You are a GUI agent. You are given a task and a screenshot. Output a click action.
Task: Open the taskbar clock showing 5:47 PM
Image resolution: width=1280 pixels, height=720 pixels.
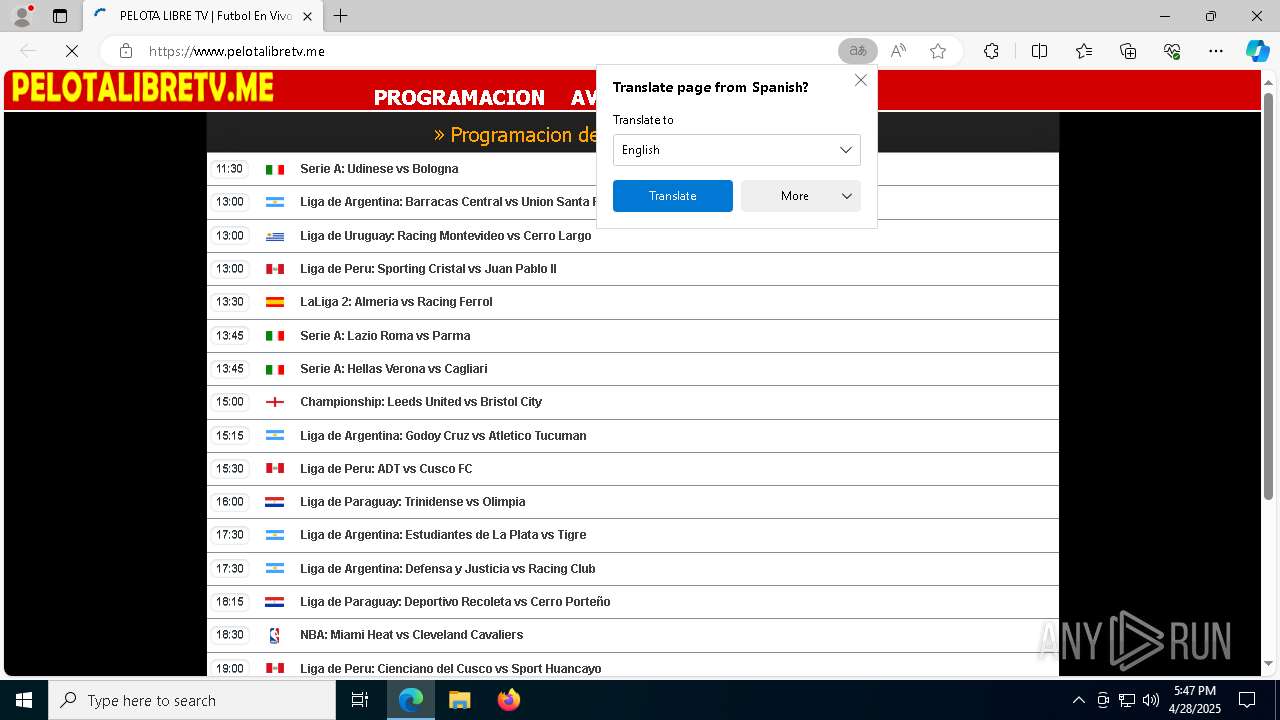coord(1195,700)
